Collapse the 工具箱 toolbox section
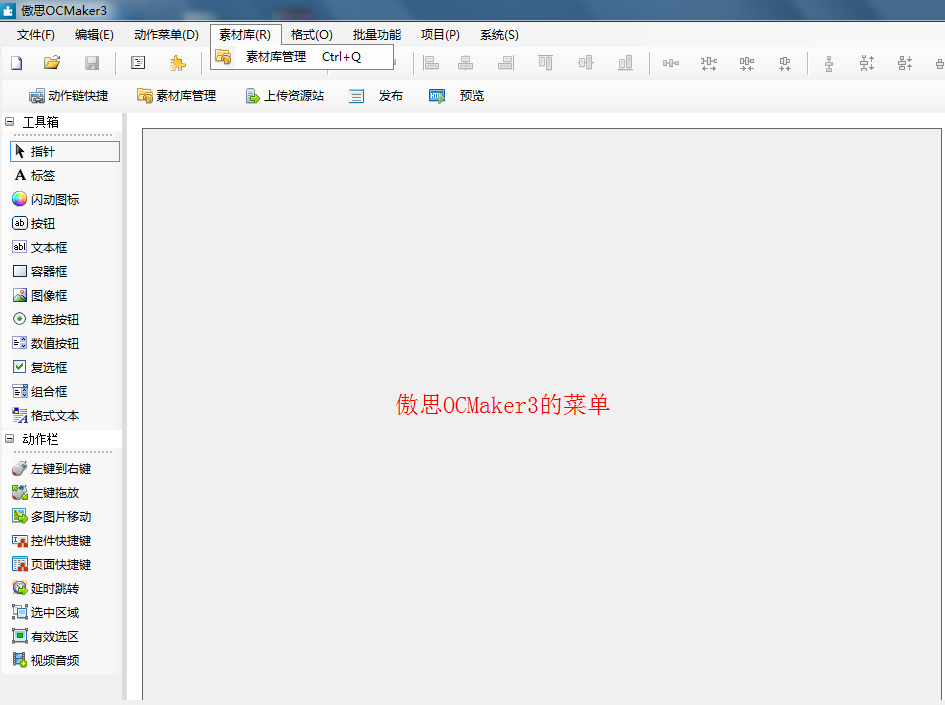The width and height of the screenshot is (945, 705). point(10,122)
